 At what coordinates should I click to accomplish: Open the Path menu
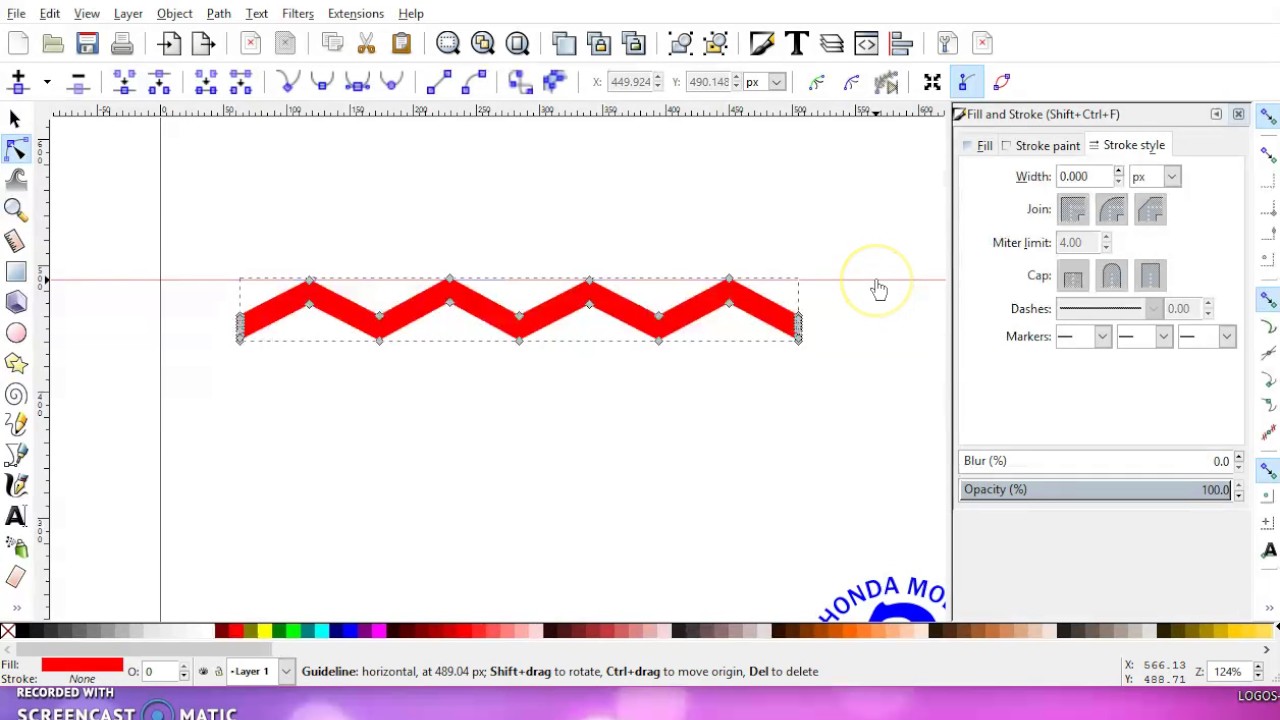tap(218, 14)
